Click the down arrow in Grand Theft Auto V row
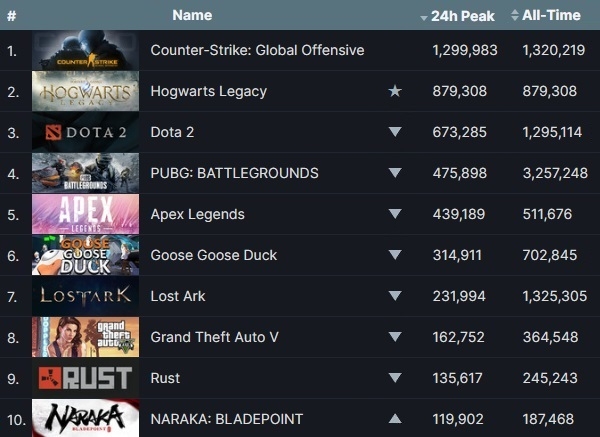The height and width of the screenshot is (437, 600). click(x=395, y=337)
